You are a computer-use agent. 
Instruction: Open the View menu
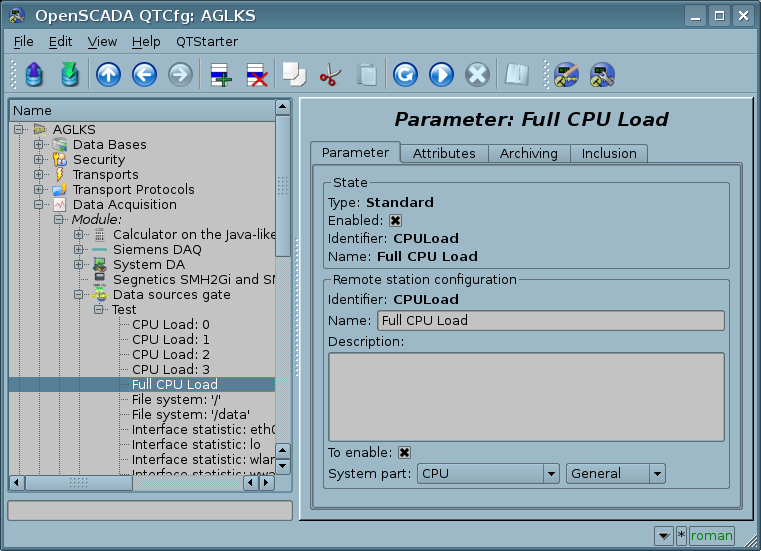102,42
